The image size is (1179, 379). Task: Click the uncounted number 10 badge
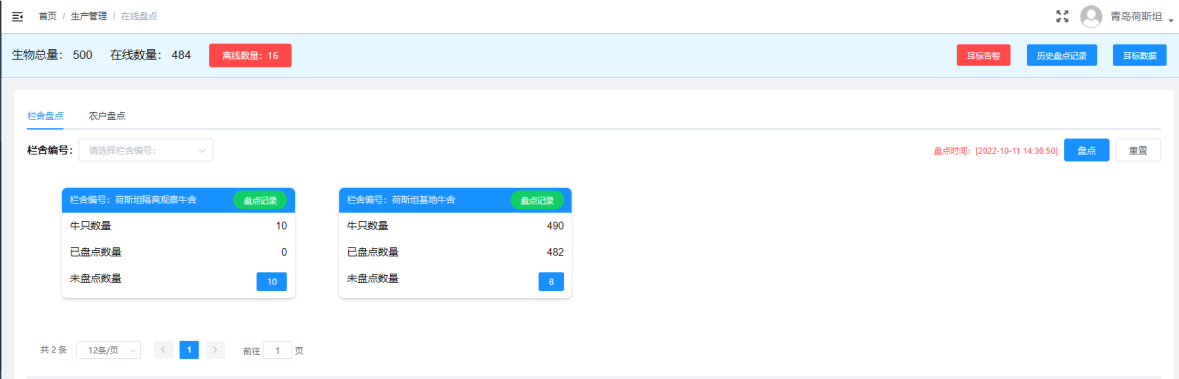tap(271, 281)
